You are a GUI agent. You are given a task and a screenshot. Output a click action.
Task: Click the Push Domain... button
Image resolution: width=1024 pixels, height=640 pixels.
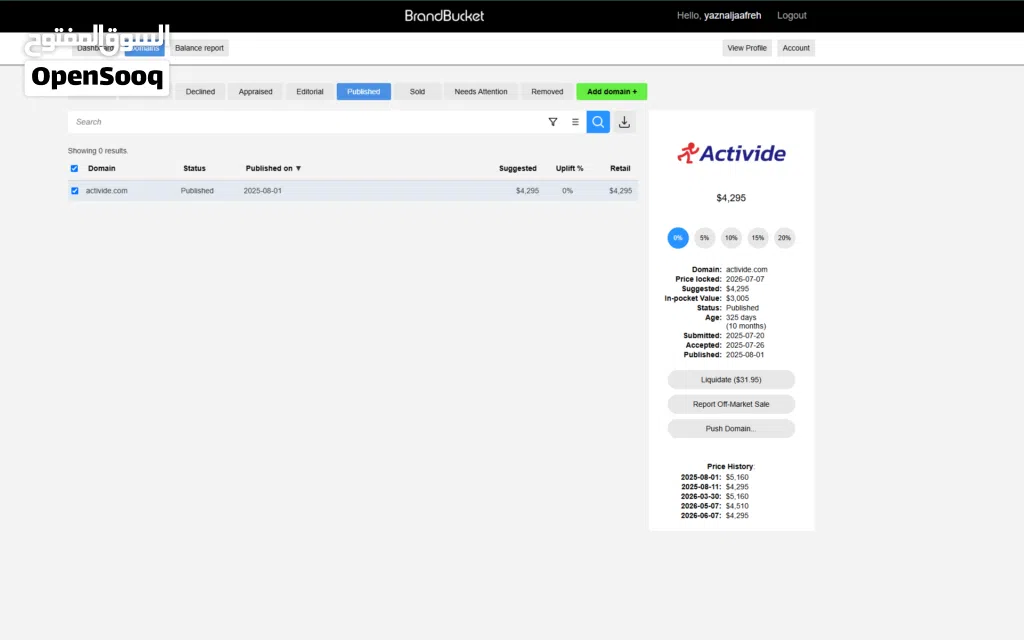(x=731, y=428)
